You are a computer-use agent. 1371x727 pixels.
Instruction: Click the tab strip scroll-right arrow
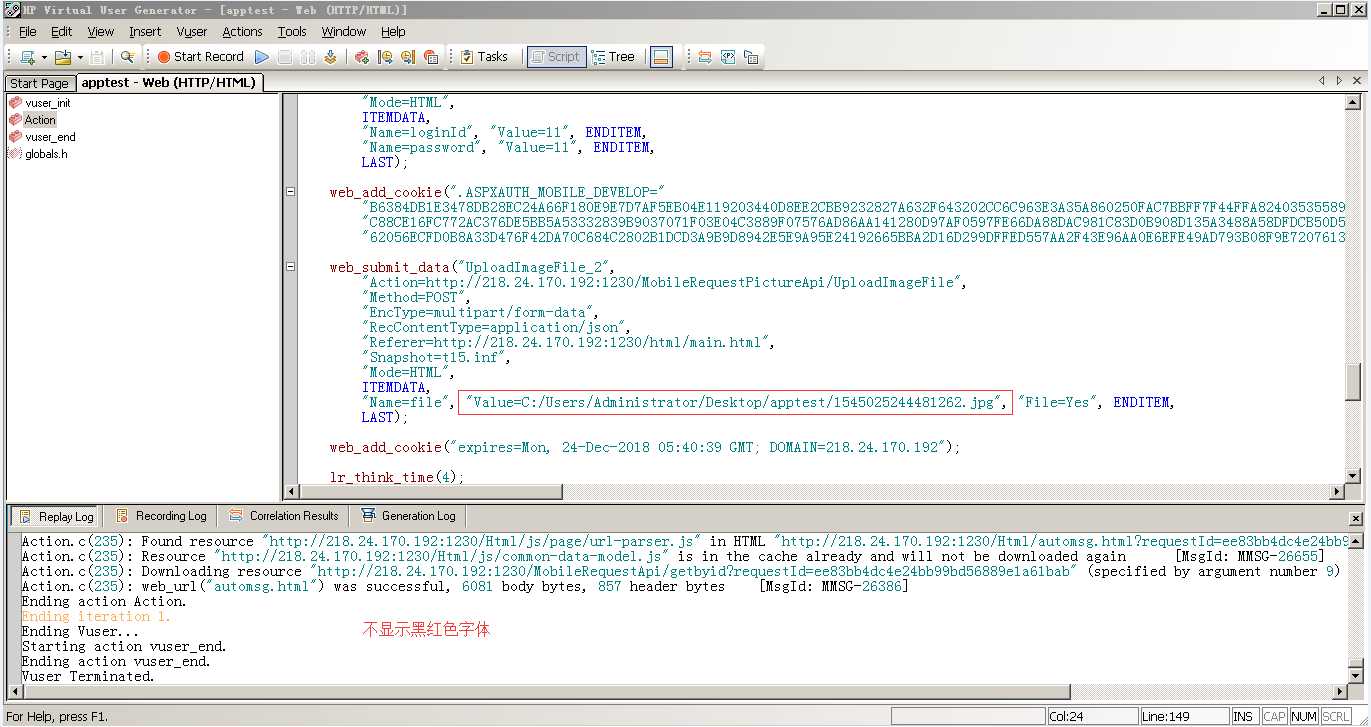[x=1339, y=81]
